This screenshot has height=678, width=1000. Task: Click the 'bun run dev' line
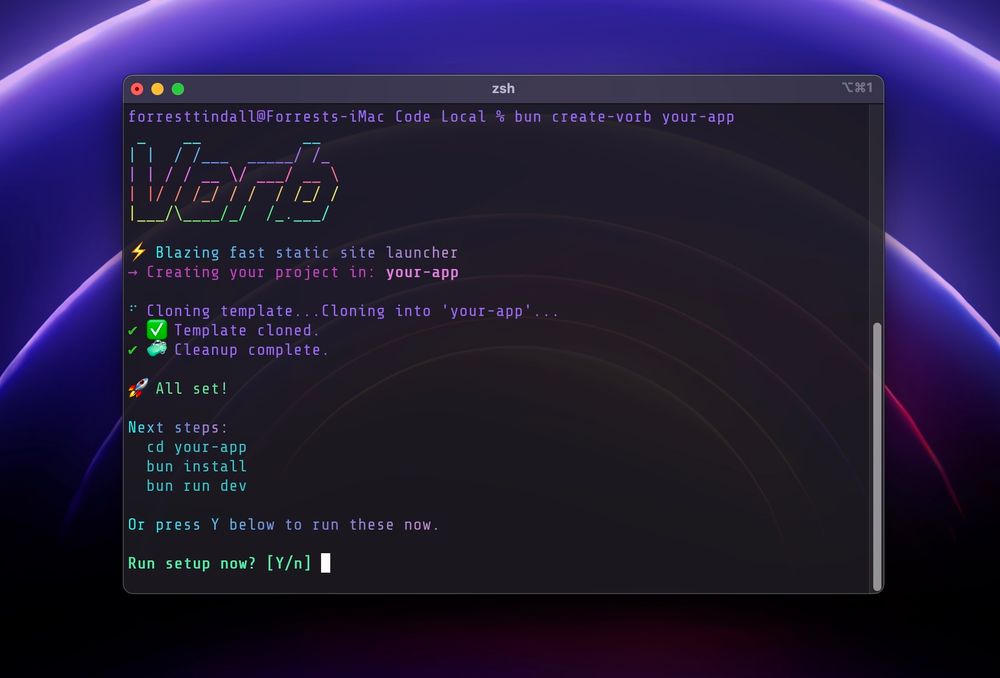click(196, 486)
